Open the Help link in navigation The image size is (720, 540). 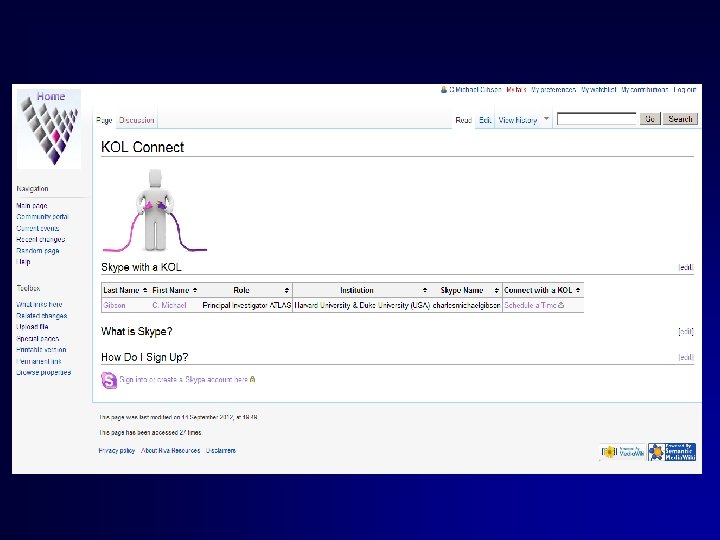pyautogui.click(x=23, y=262)
